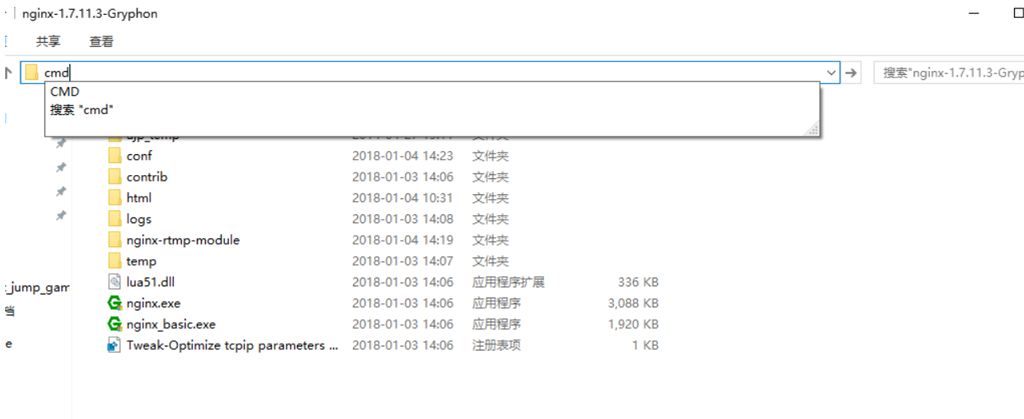
Task: Select Tweak-Optimize tcpip parameters file name
Action: pos(233,345)
